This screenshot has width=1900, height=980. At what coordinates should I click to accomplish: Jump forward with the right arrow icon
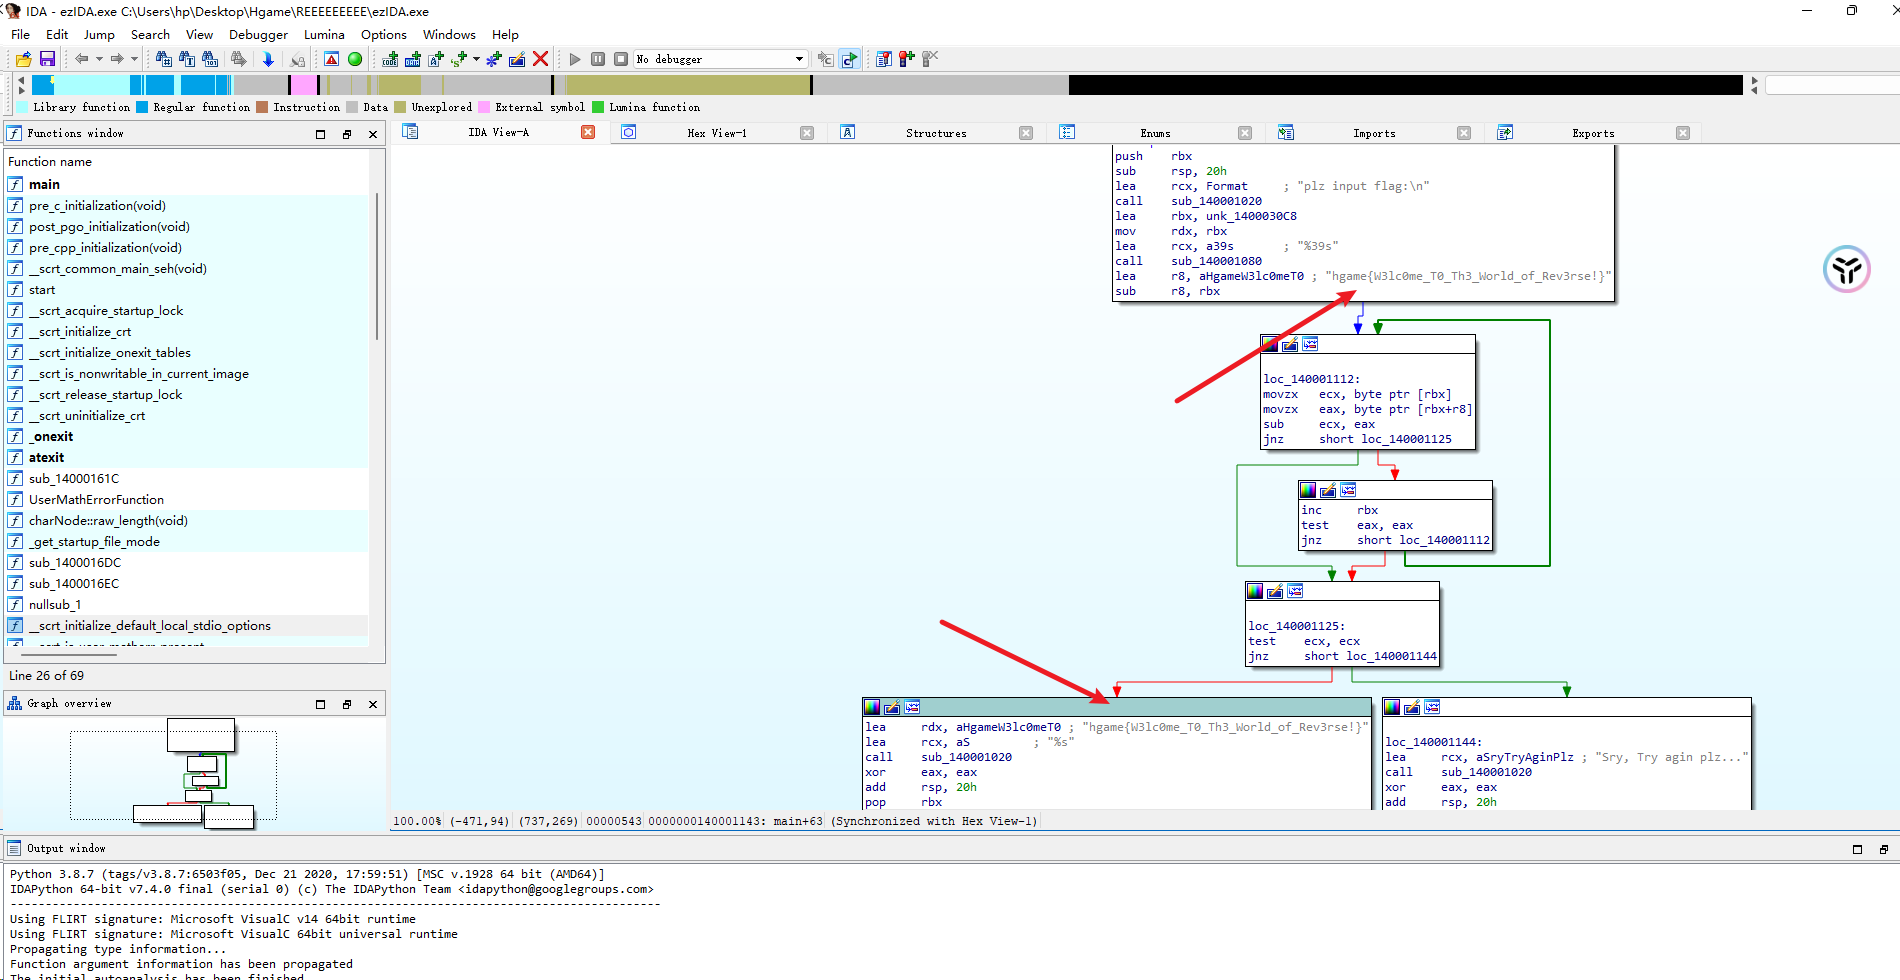(117, 59)
